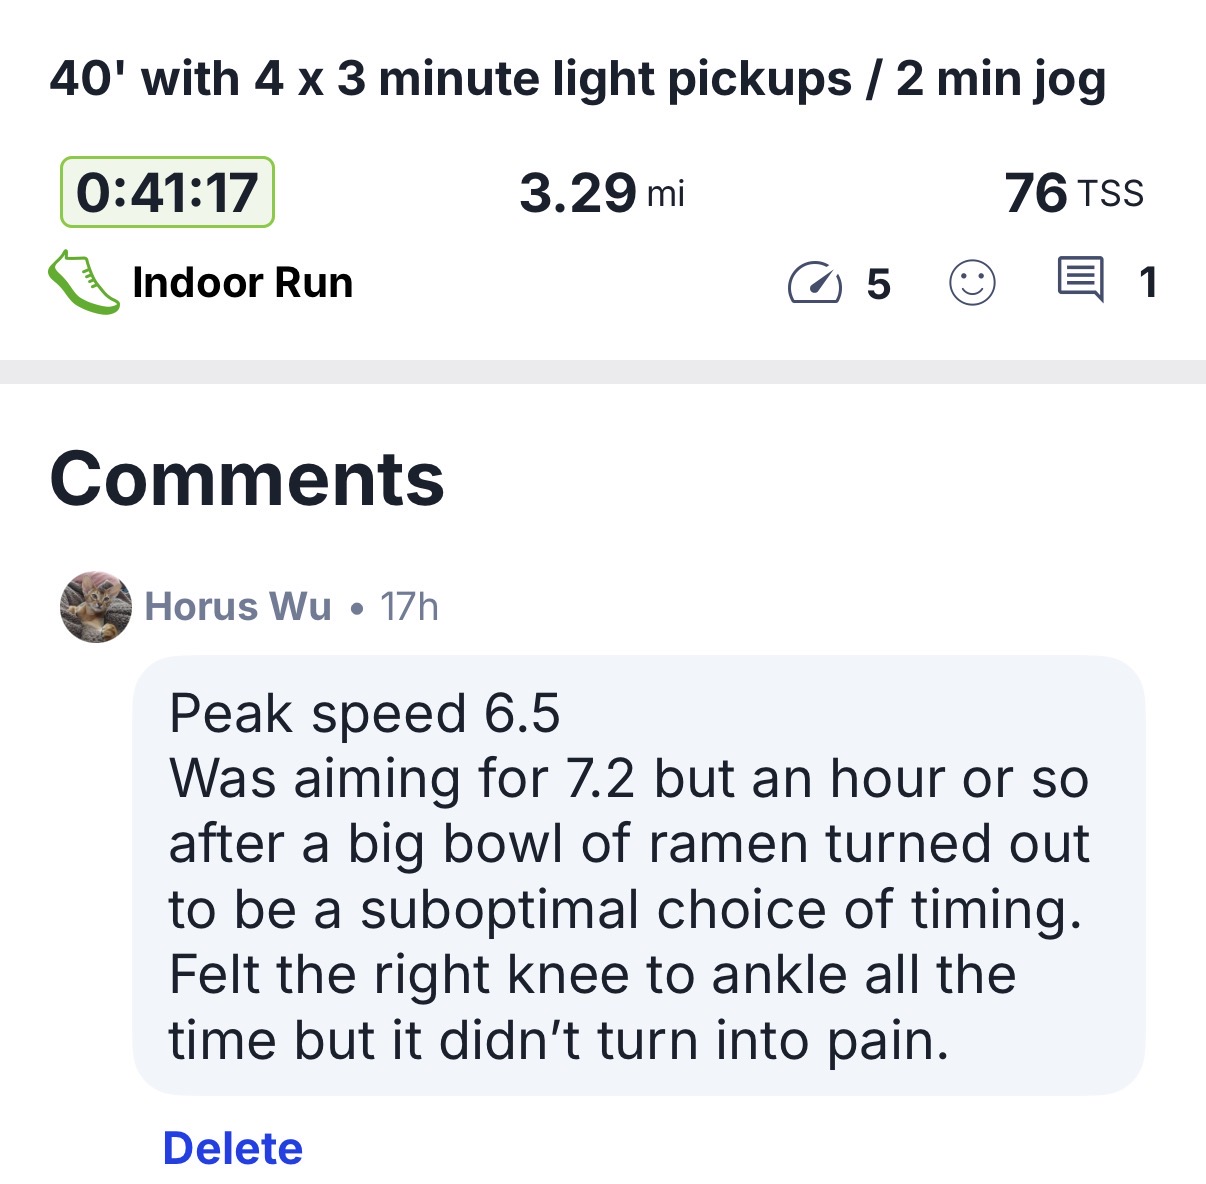Click the green running shoe icon
Screen dimensions: 1206x1184
tap(84, 282)
